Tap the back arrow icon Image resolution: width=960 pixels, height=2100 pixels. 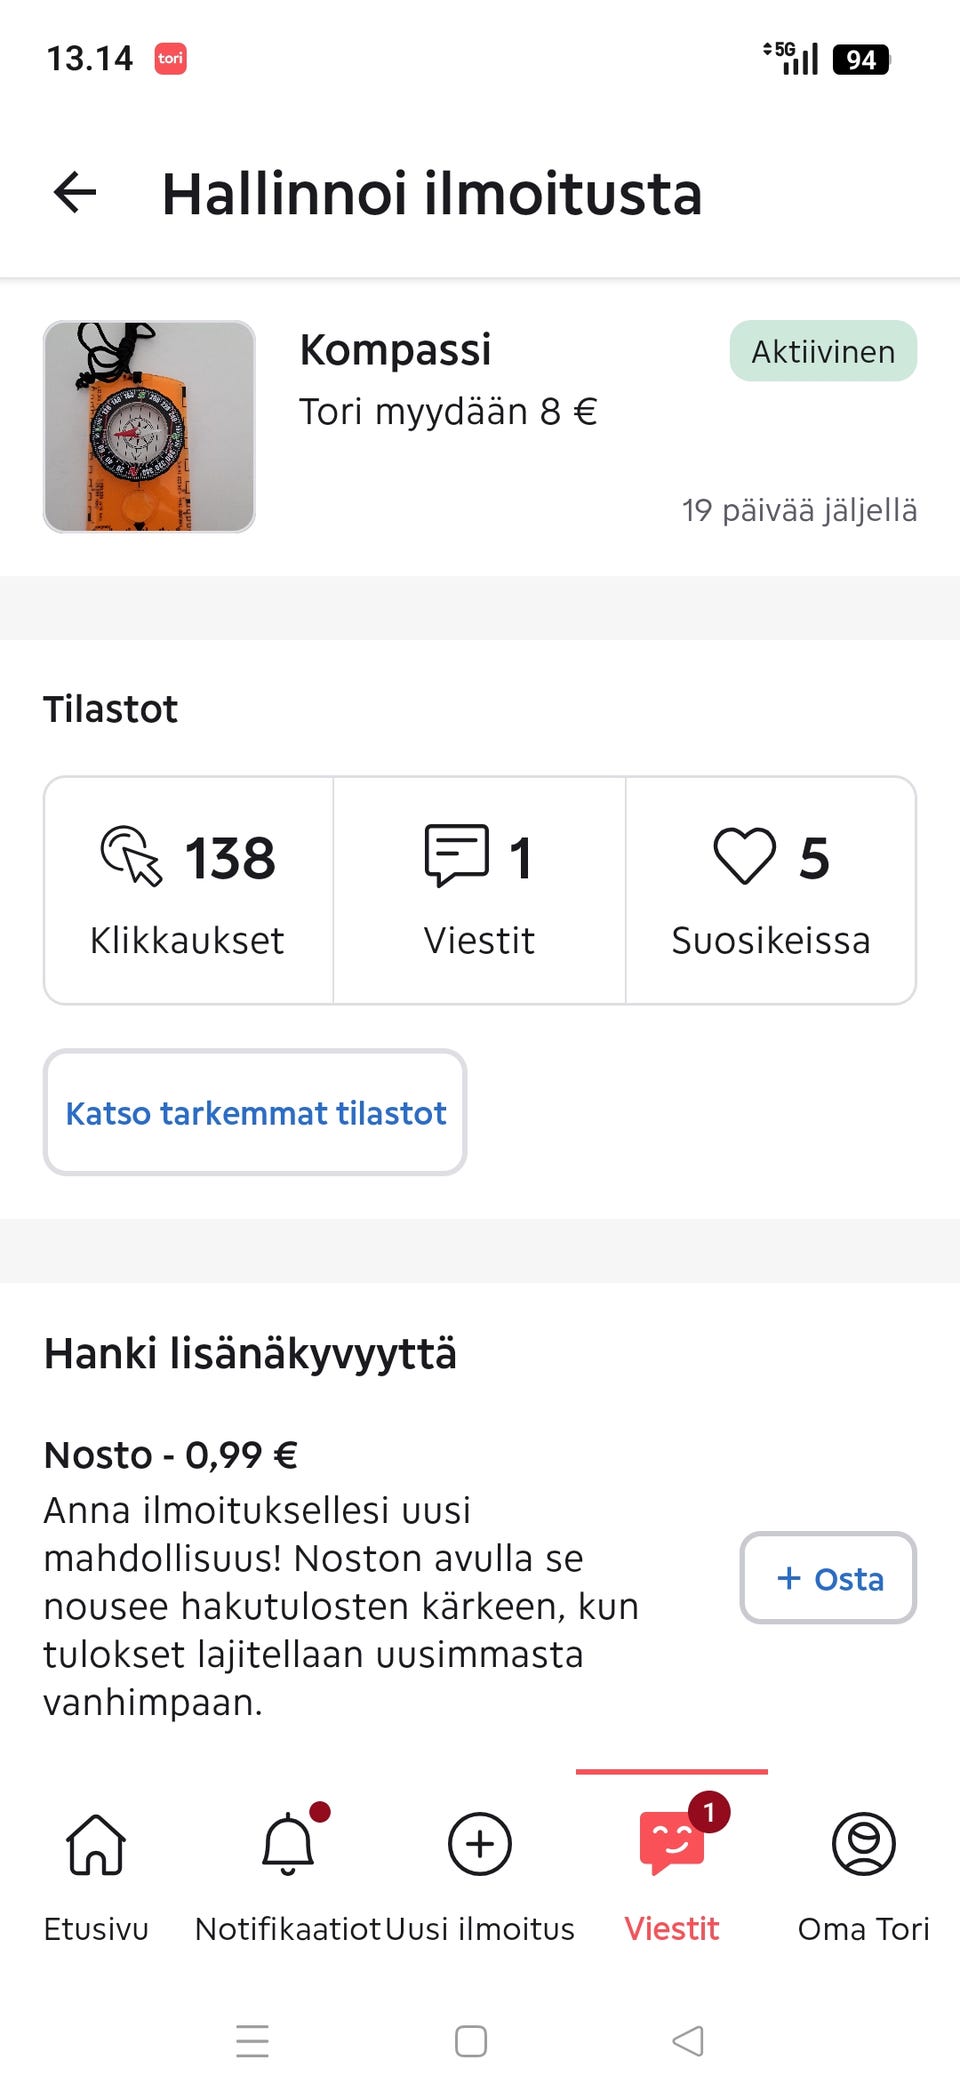(75, 192)
